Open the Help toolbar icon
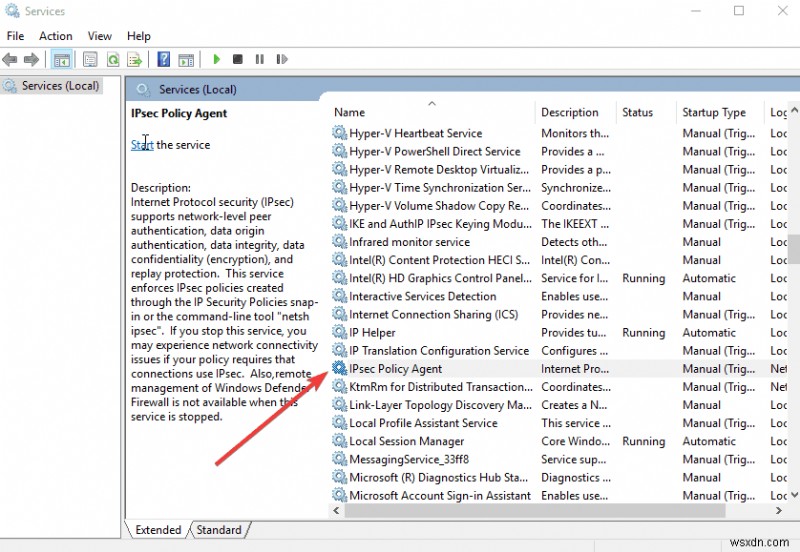Image resolution: width=800 pixels, height=552 pixels. [x=164, y=59]
